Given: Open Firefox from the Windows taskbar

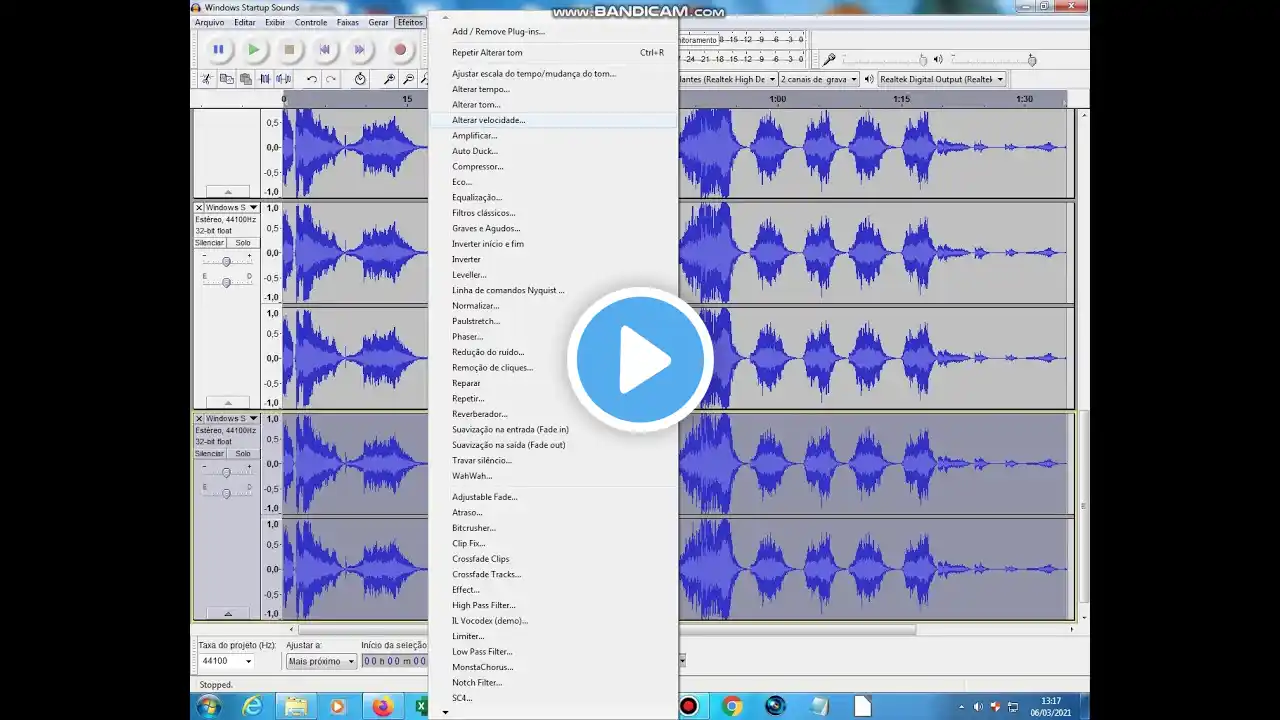Looking at the screenshot, I should pos(382,707).
